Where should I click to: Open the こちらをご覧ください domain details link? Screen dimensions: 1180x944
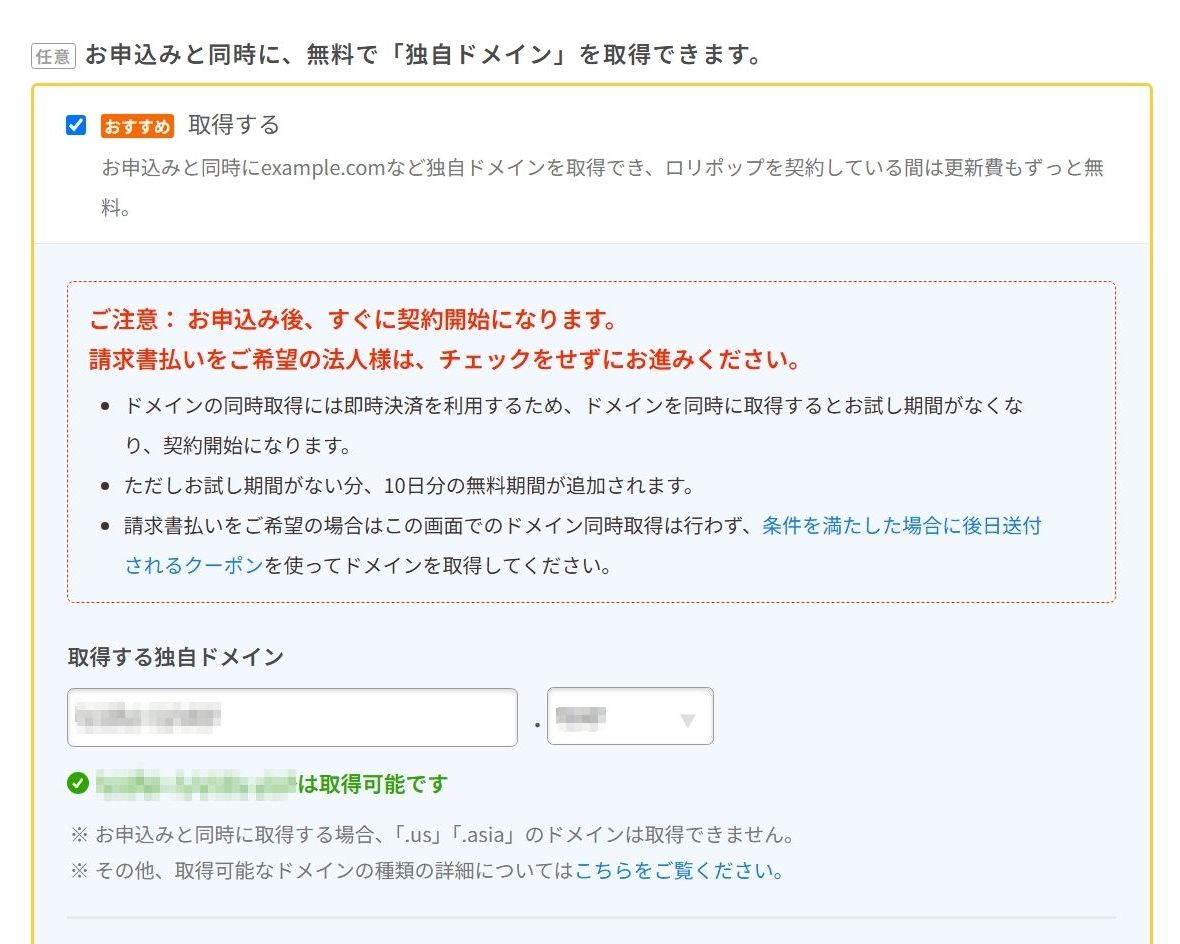679,871
